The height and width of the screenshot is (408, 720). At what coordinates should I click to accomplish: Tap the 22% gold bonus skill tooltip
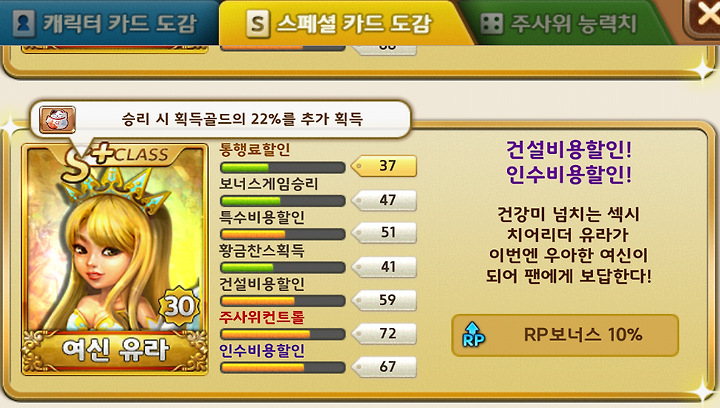pos(220,119)
